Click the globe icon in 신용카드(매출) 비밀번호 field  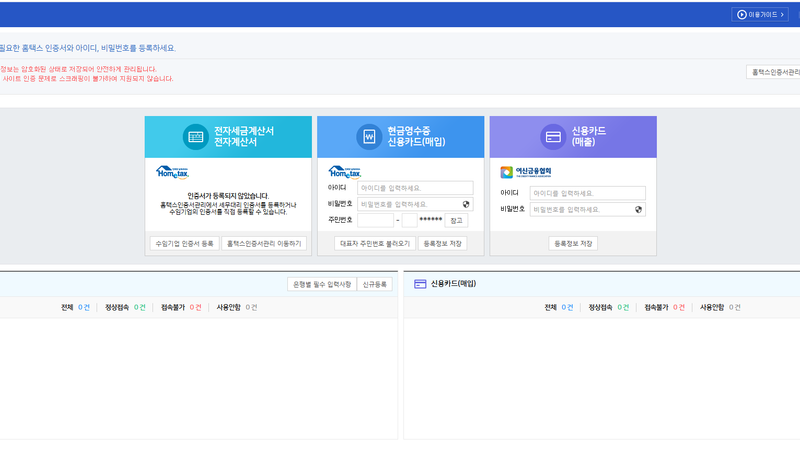click(638, 209)
